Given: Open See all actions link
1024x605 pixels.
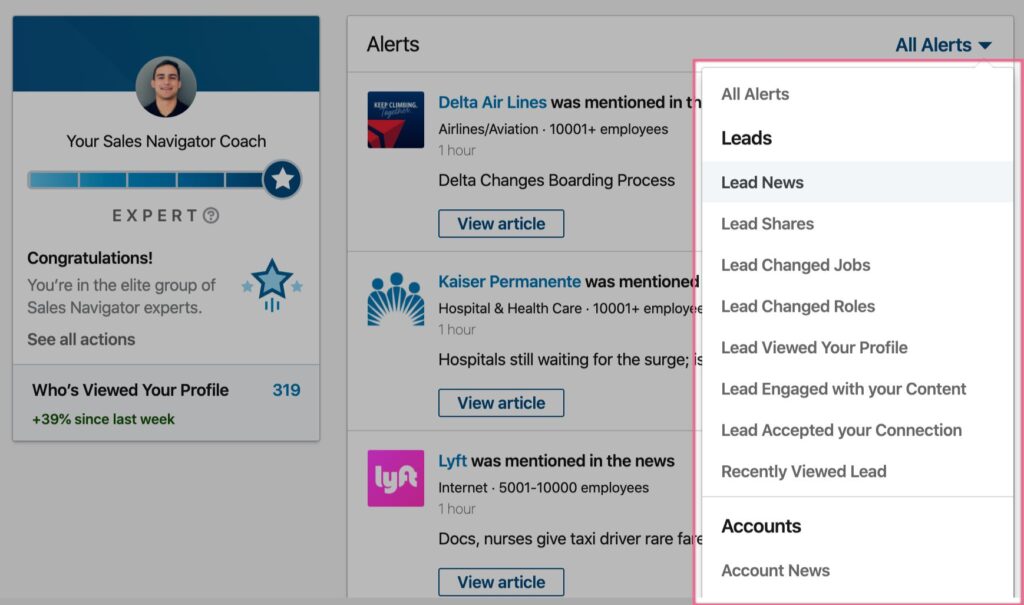Looking at the screenshot, I should pos(81,339).
